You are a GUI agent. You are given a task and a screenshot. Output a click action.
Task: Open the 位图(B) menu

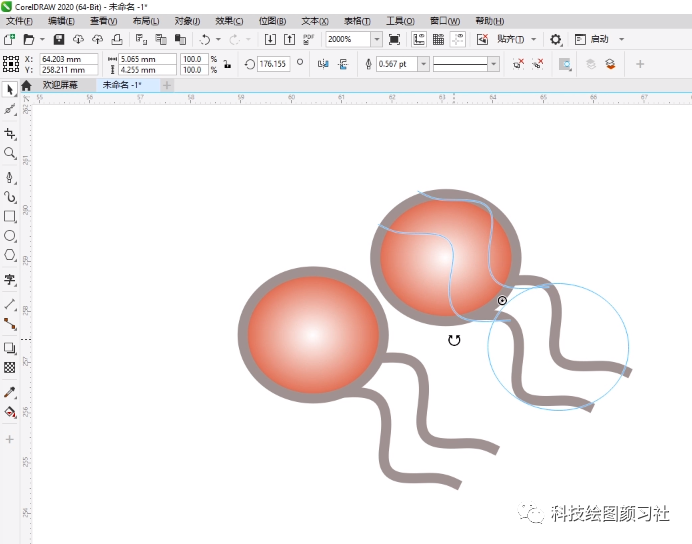(x=272, y=21)
